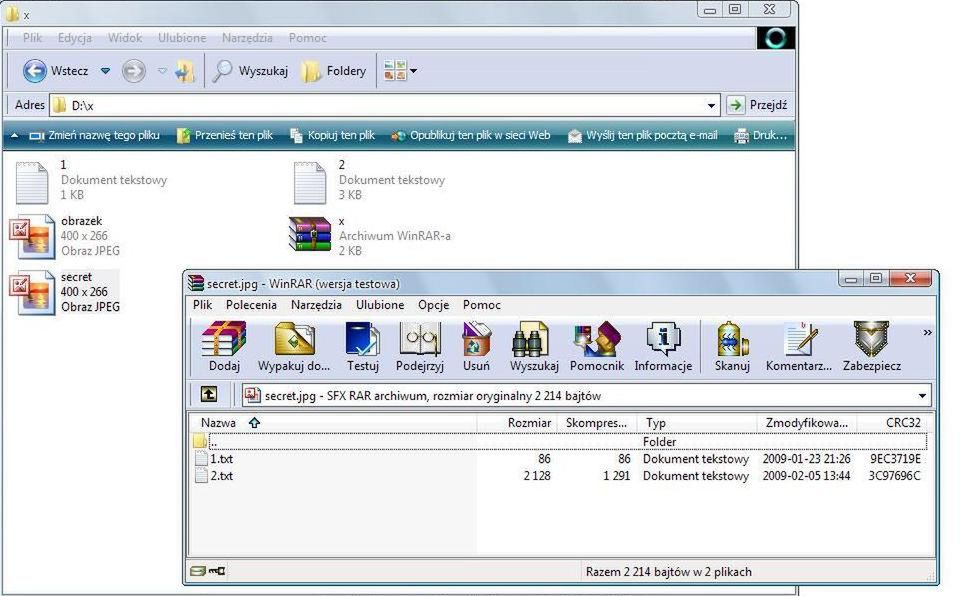Click Wyszukaj search in Explorer toolbar
The image size is (965, 596).
[x=250, y=71]
